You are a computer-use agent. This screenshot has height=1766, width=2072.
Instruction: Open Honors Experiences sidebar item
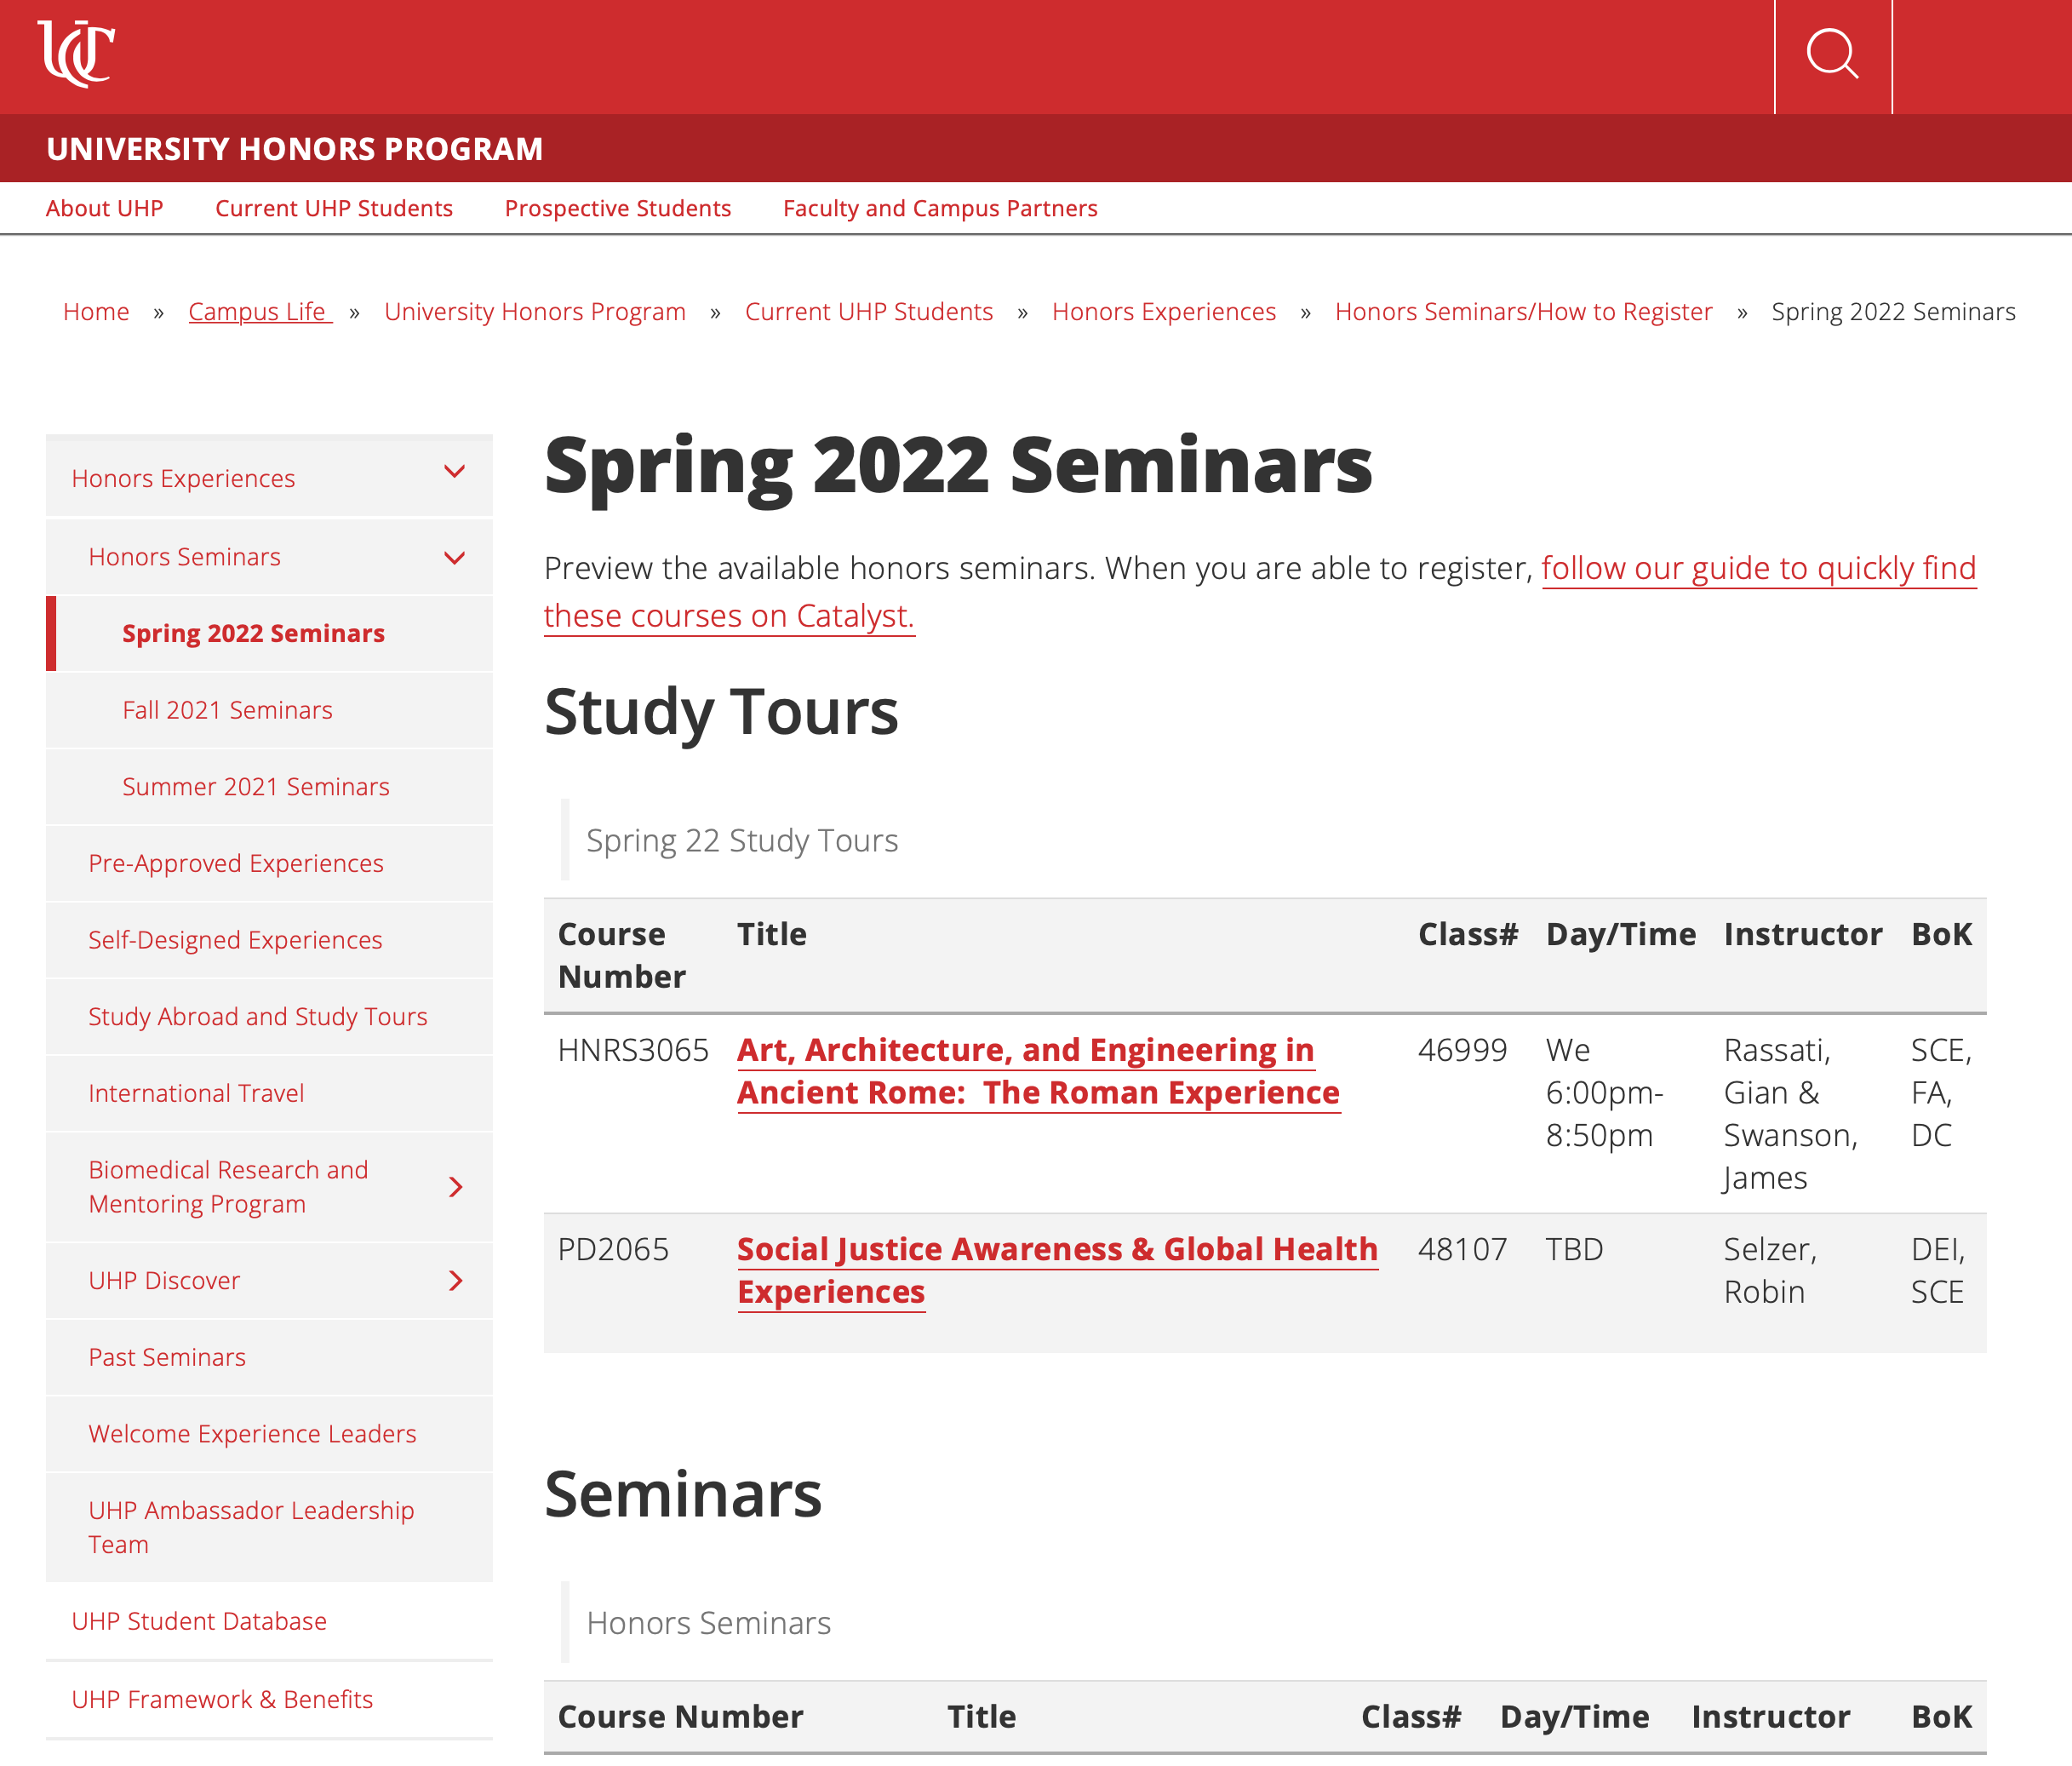[x=183, y=479]
